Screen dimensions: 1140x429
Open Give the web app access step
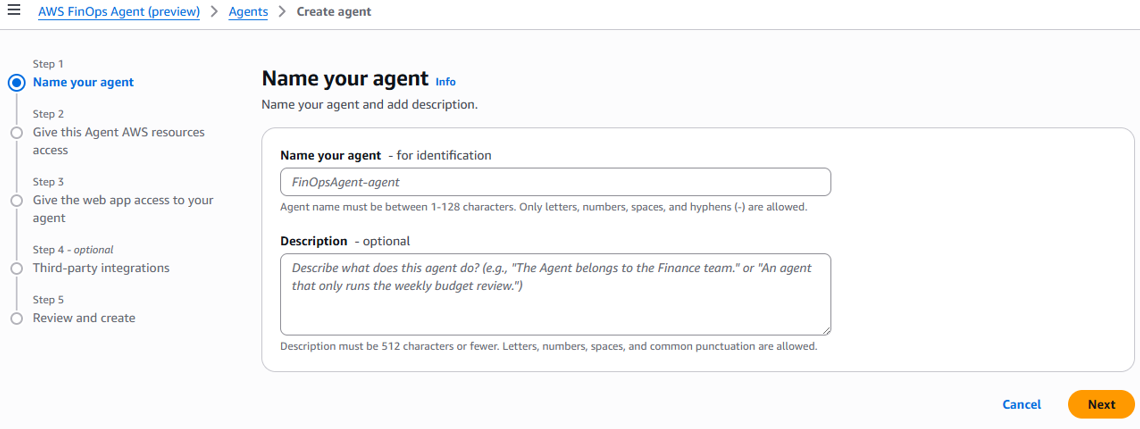tap(123, 209)
